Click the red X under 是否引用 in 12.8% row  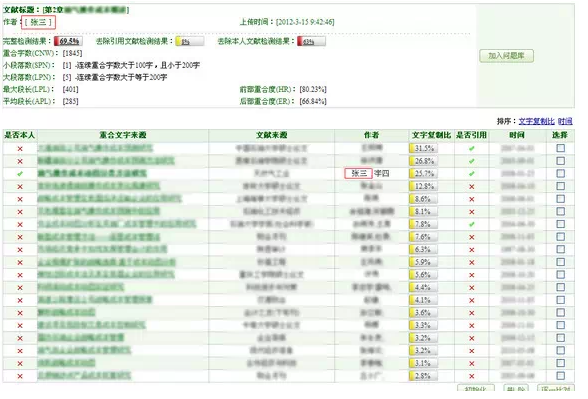[472, 187]
